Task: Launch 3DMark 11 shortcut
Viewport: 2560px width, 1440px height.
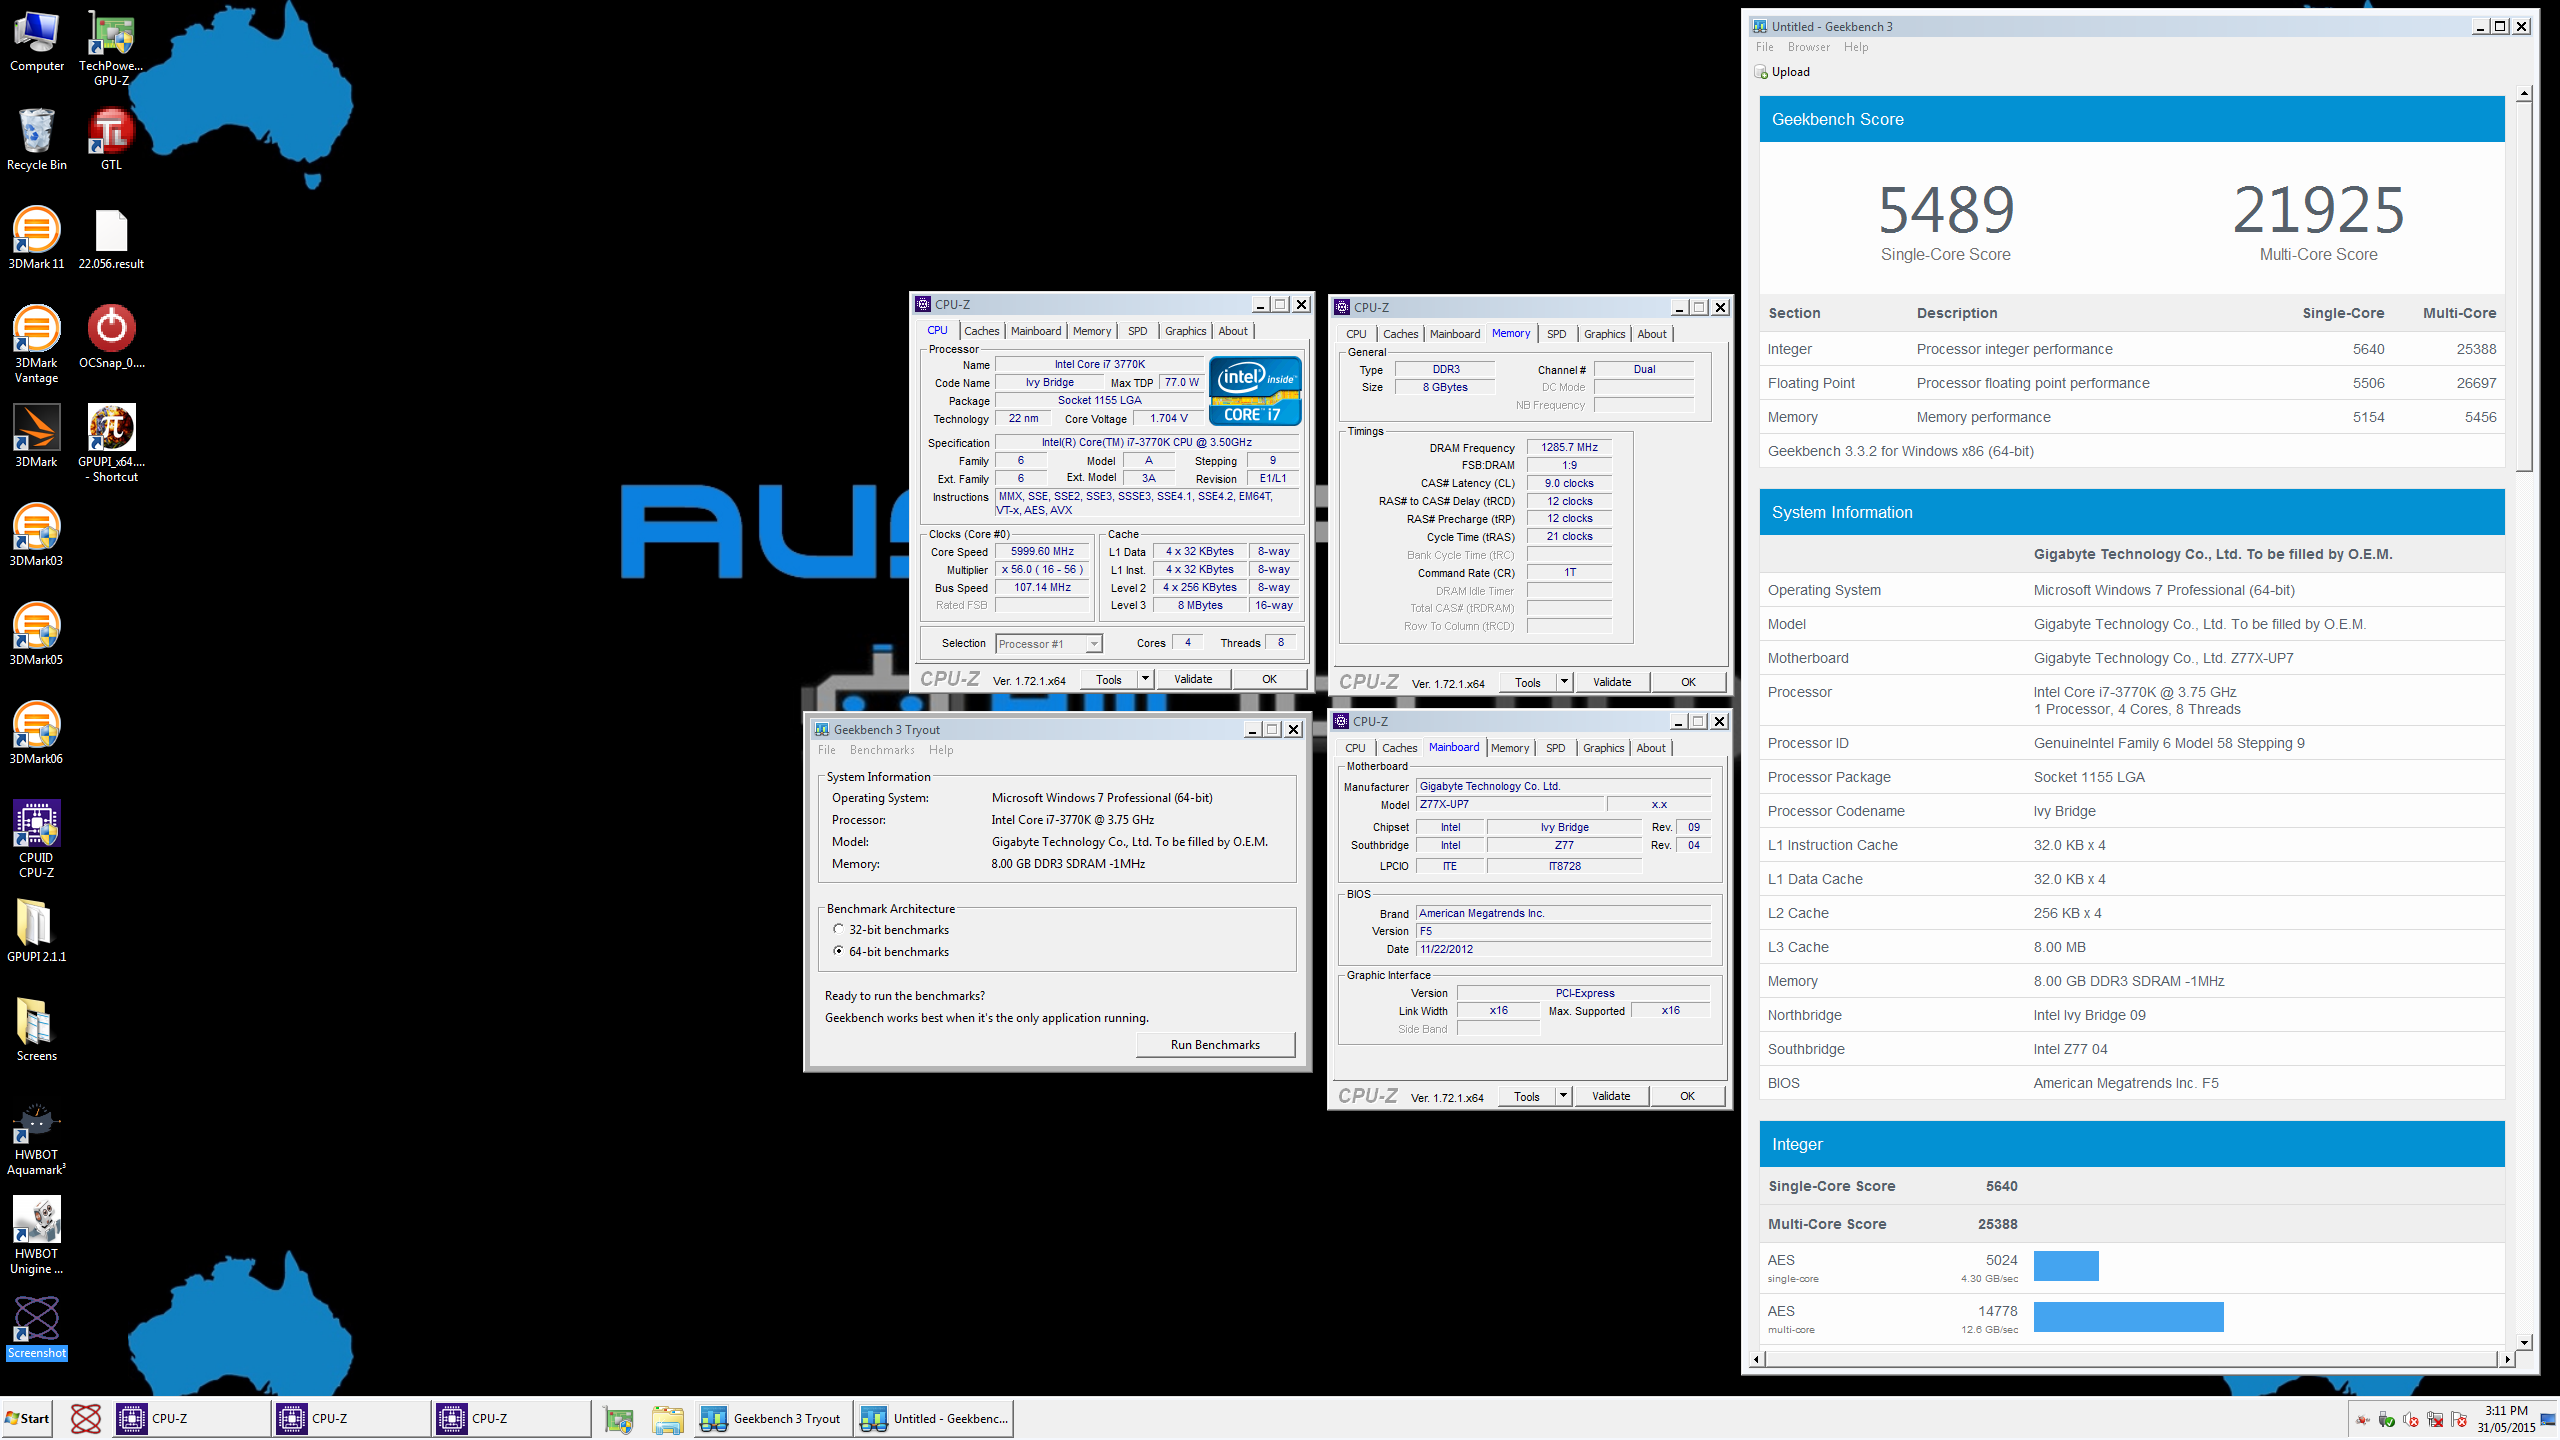Action: tap(37, 238)
